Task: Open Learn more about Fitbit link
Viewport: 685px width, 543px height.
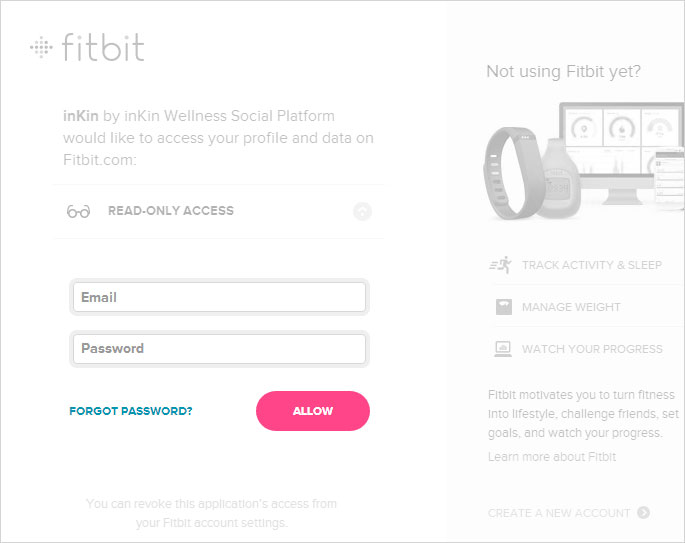Action: click(x=552, y=457)
